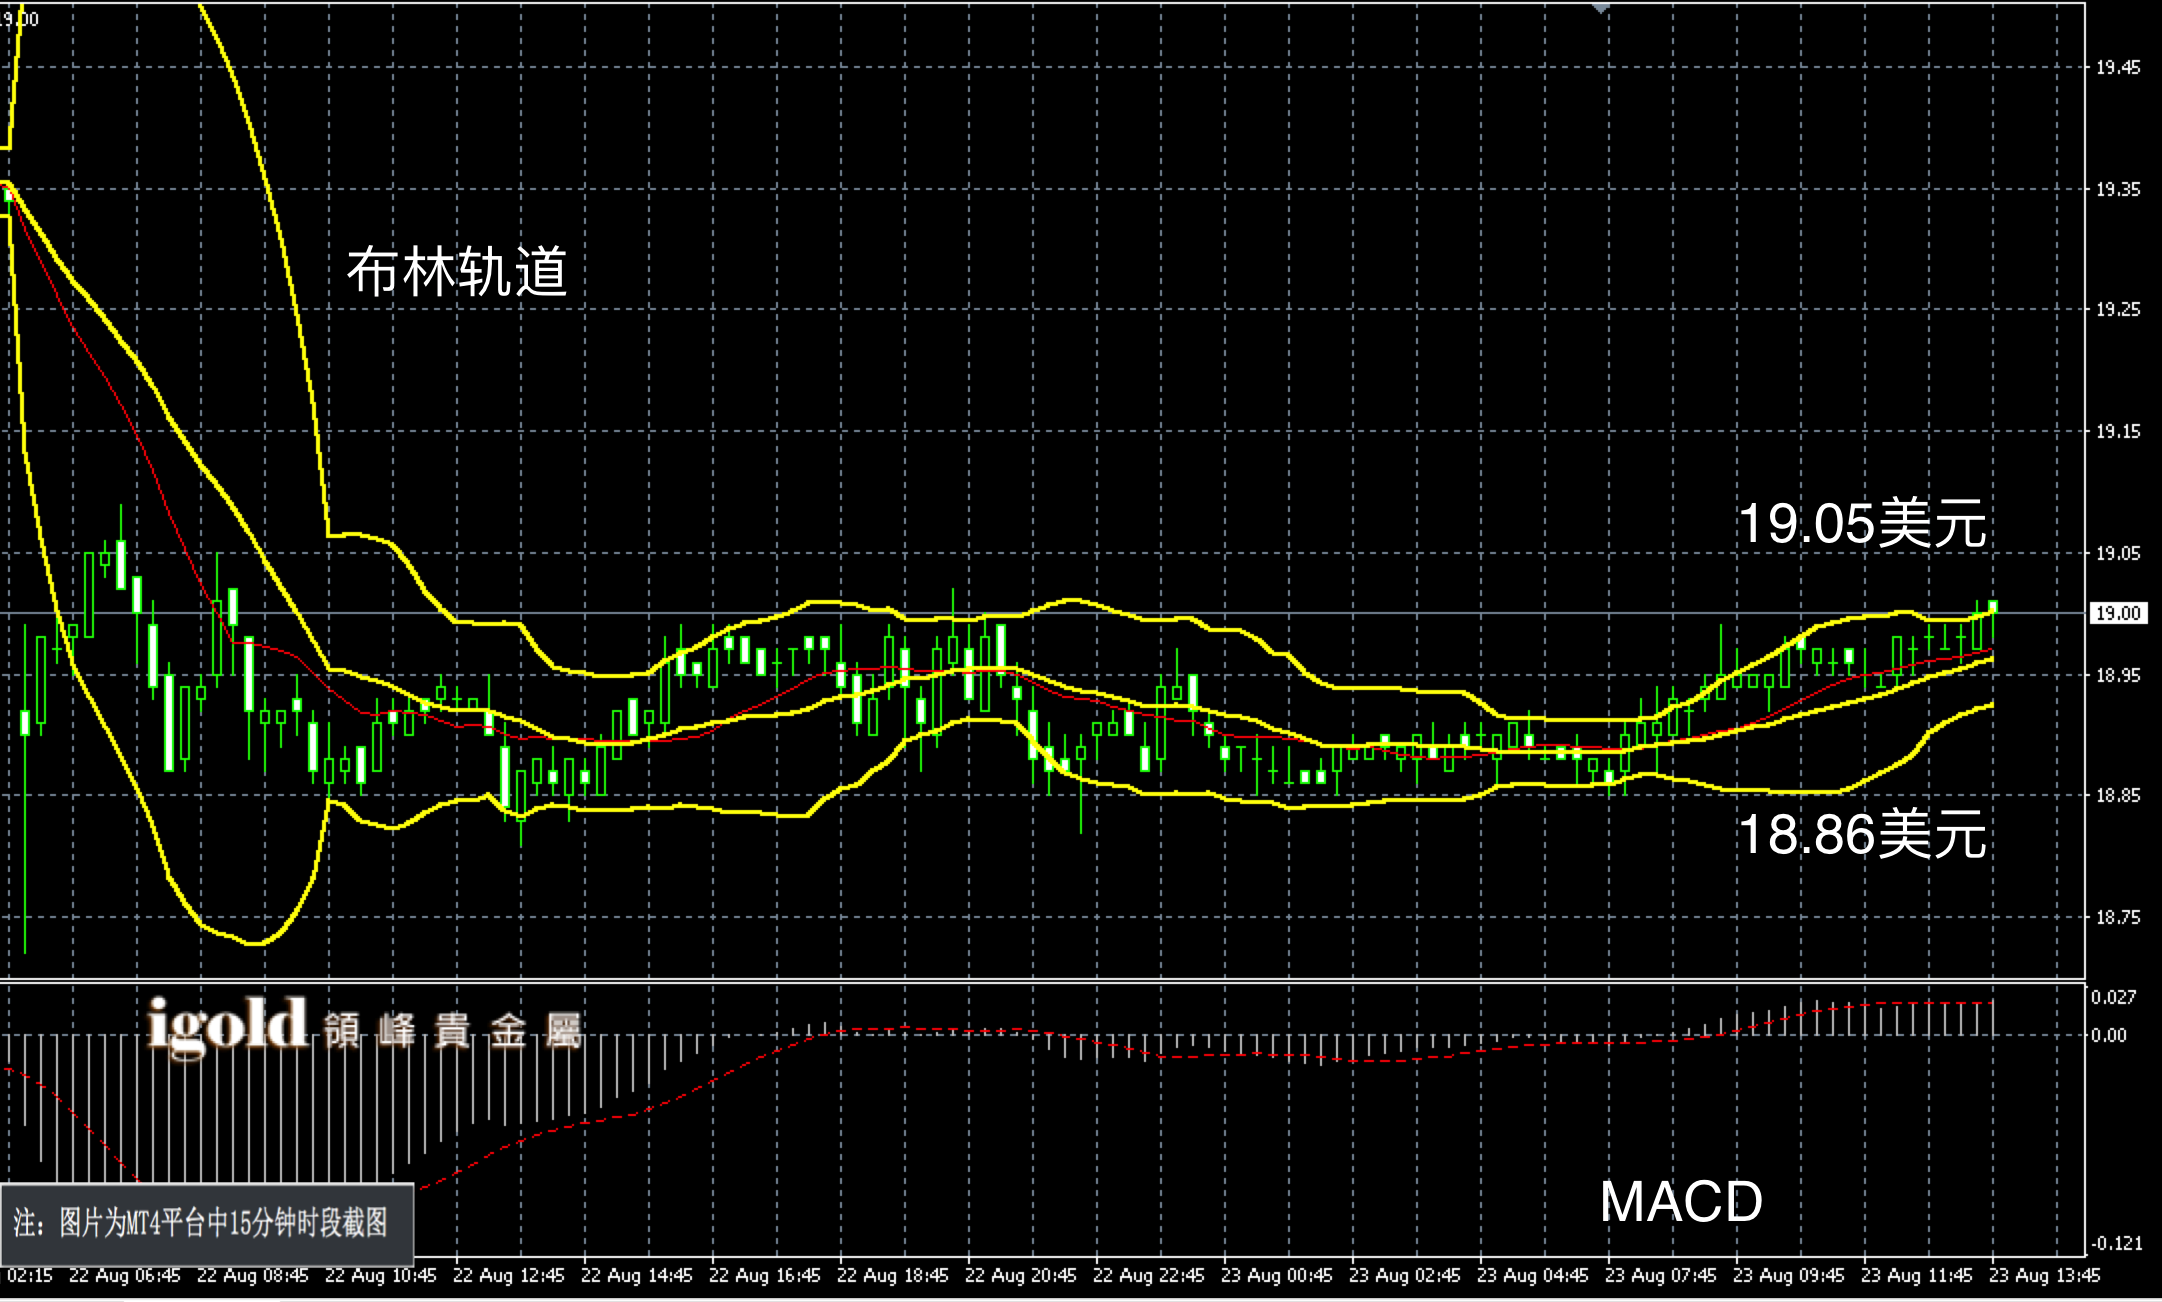Click the 19.45 price axis label

click(2118, 68)
